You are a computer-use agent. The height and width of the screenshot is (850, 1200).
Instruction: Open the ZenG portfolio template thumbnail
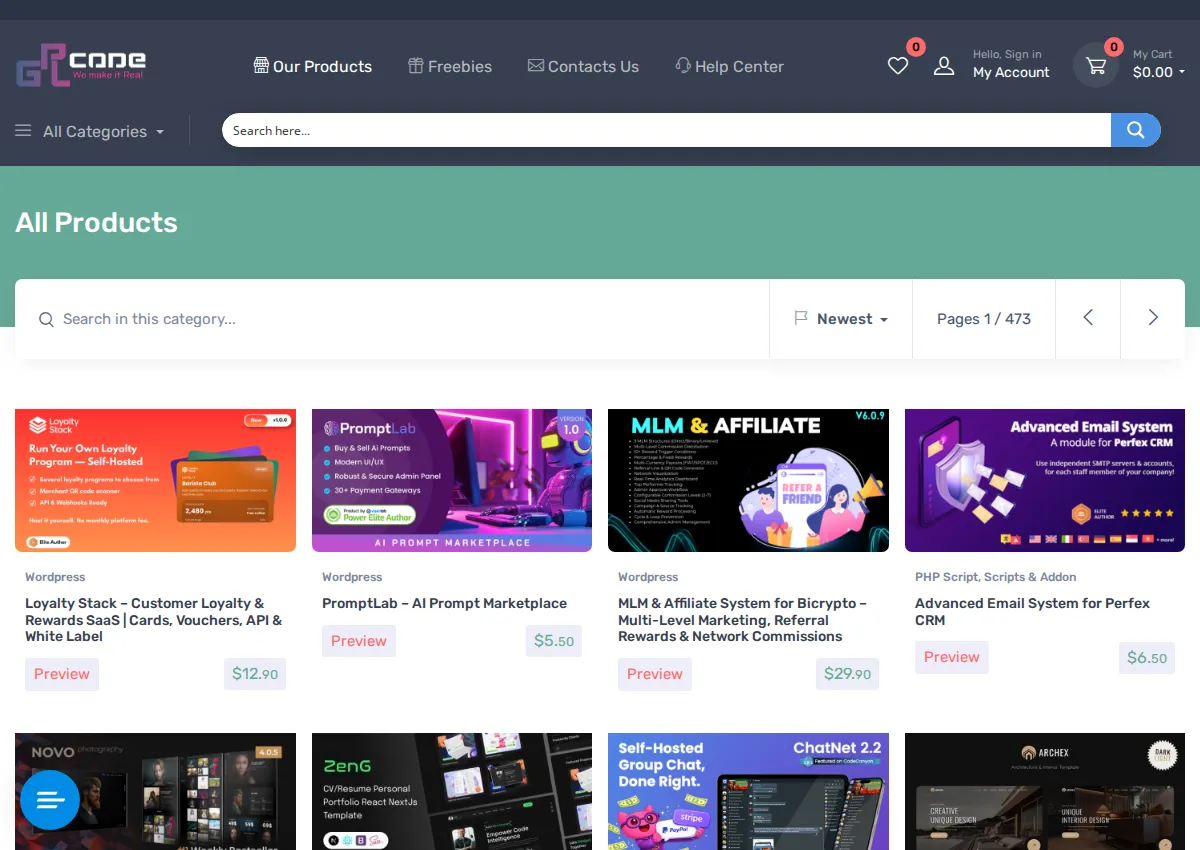452,791
